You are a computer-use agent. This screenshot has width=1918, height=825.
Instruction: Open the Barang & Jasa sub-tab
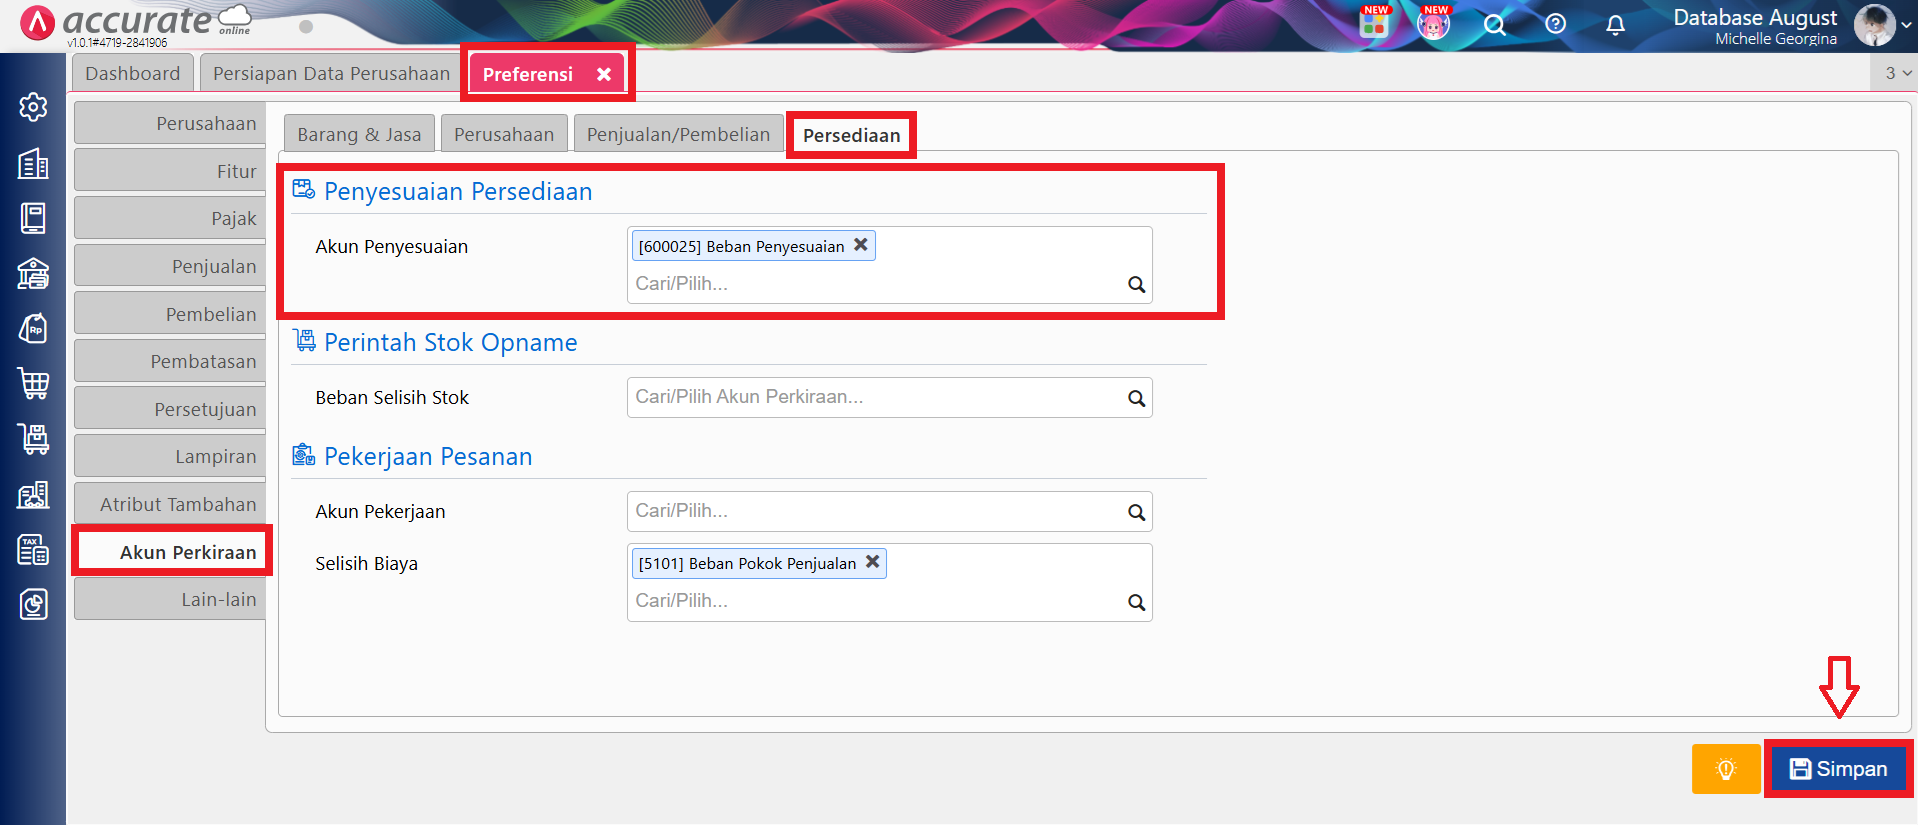point(359,134)
